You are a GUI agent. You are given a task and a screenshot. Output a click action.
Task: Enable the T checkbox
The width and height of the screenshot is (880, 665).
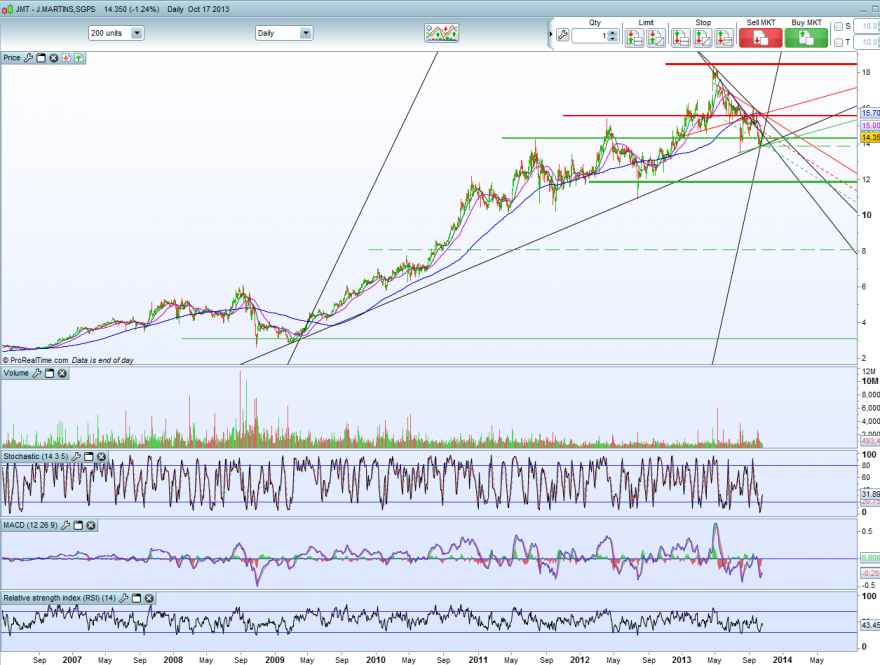(x=838, y=42)
